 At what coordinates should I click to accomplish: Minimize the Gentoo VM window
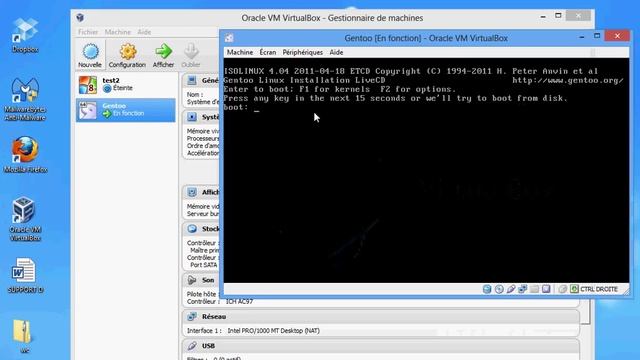582,37
